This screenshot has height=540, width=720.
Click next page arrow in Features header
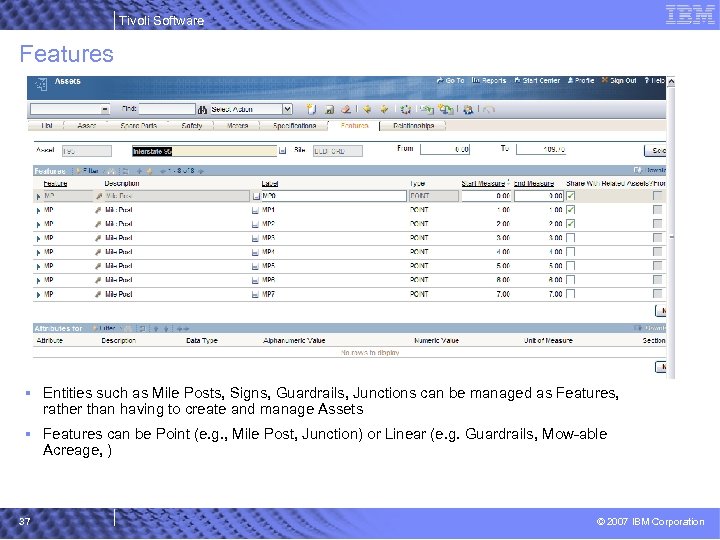pos(201,171)
